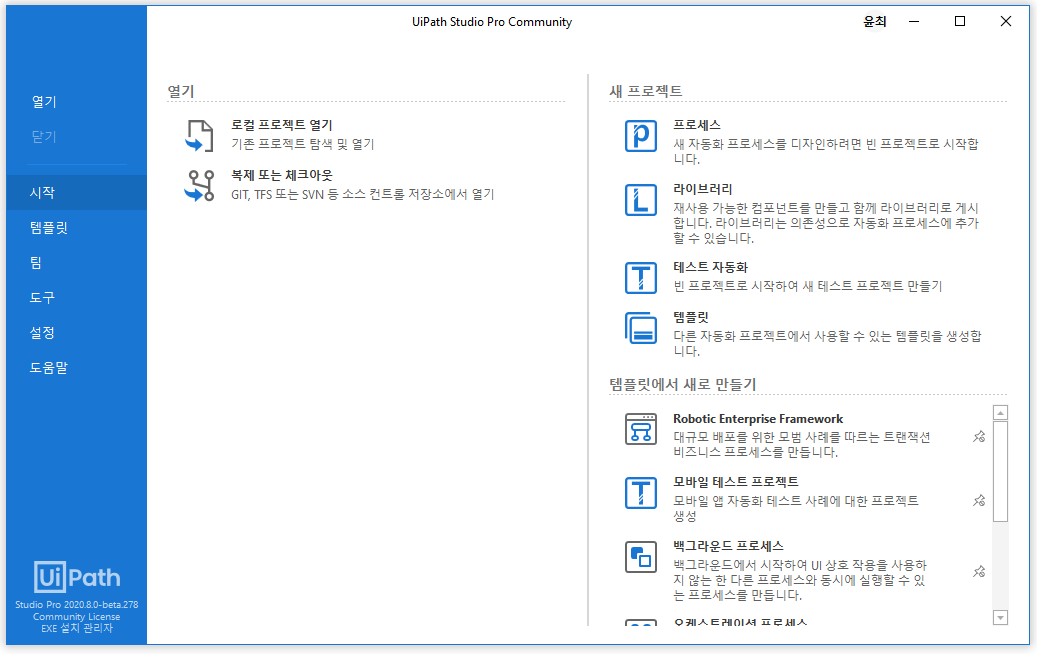Select the 시작 tab in sidebar
This screenshot has width=1037, height=654.
point(76,192)
